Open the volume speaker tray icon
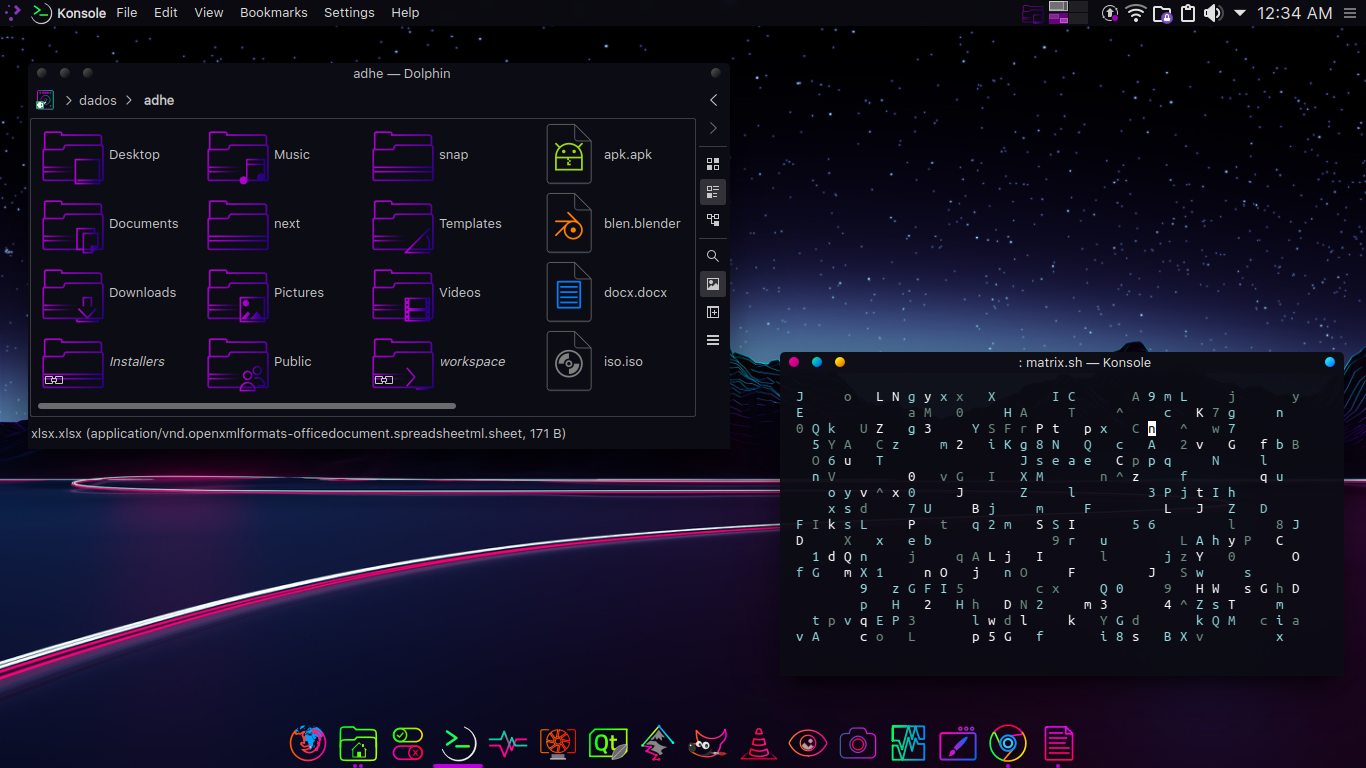 pos(1213,13)
